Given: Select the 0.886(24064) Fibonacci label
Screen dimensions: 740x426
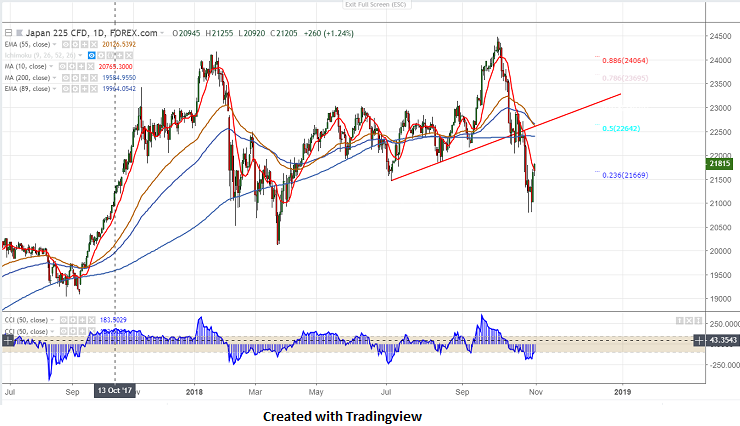Looking at the screenshot, I should pos(625,60).
